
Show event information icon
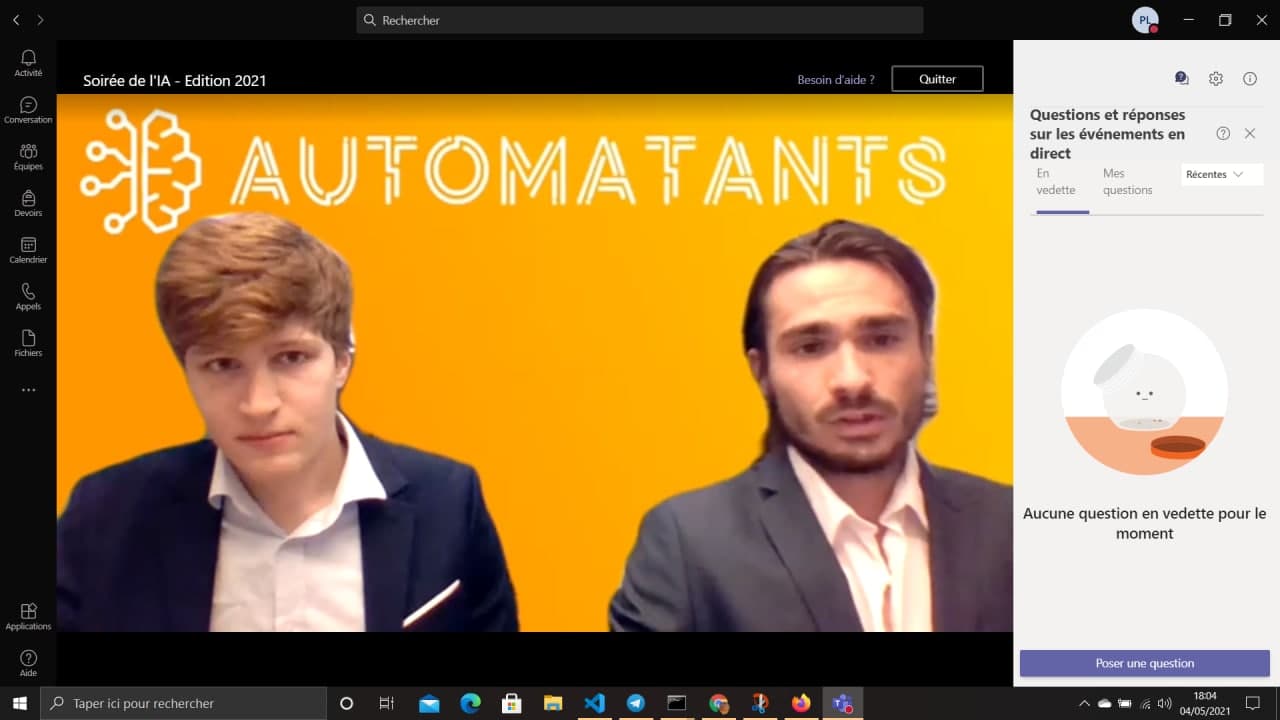point(1249,78)
